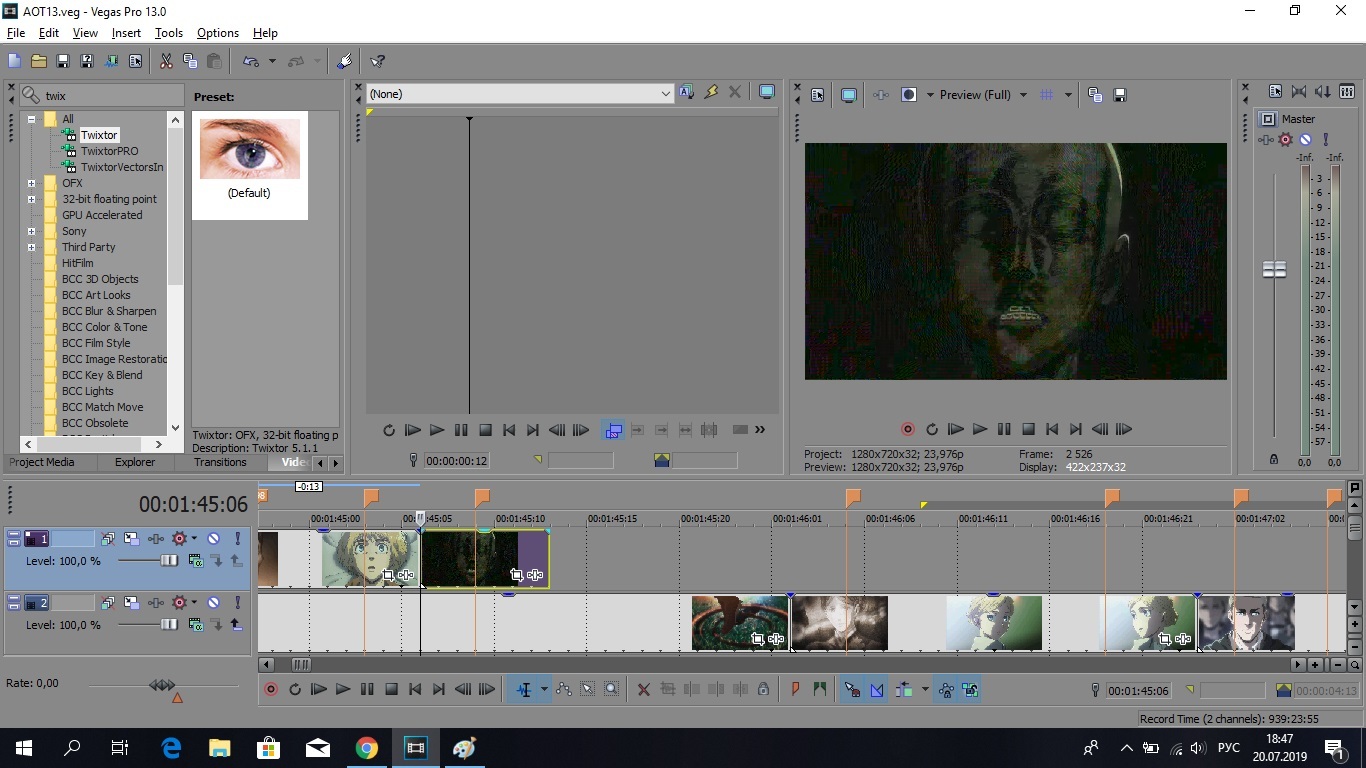Adjust the Master volume fader
Viewport: 1366px width, 768px height.
[1274, 269]
